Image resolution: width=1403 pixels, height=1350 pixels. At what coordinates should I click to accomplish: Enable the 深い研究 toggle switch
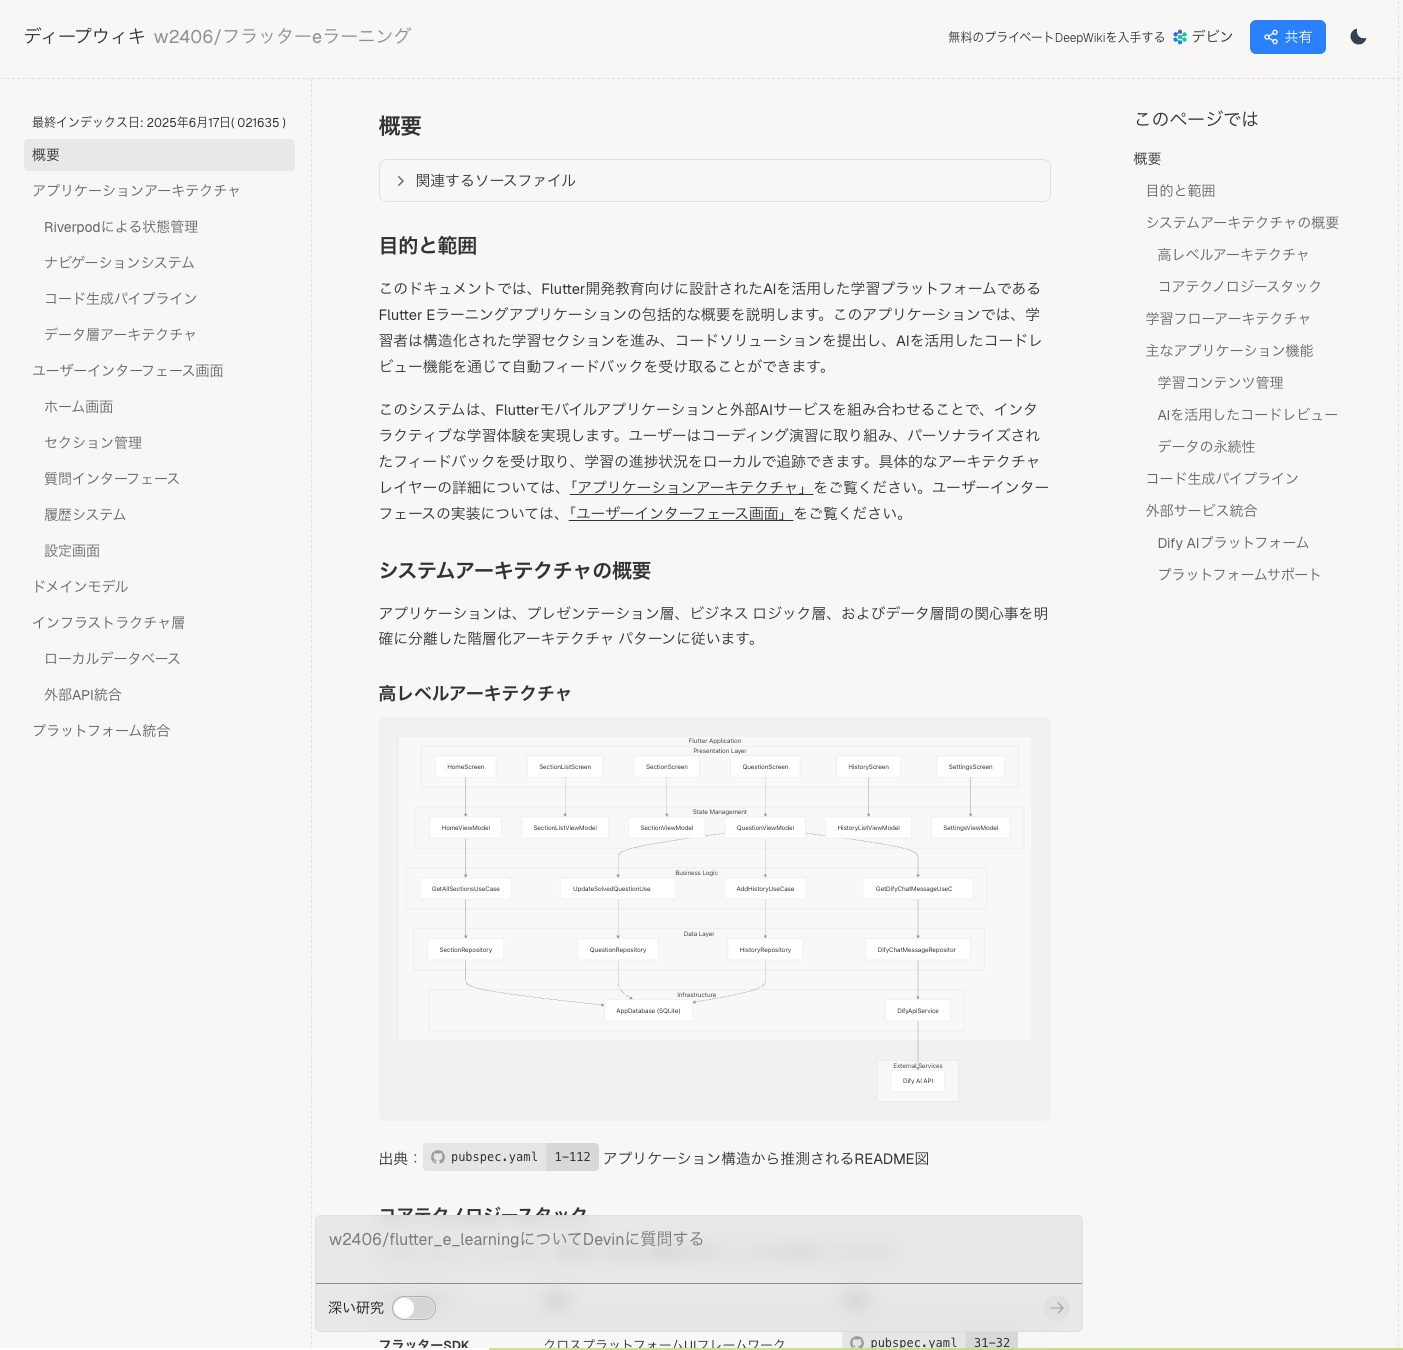pyautogui.click(x=413, y=1308)
